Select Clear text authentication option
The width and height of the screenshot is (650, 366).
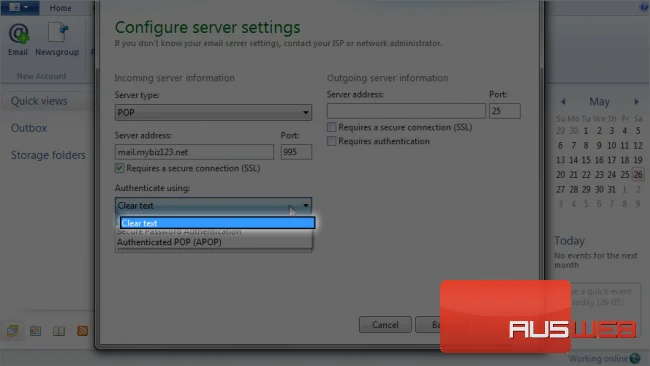[218, 223]
